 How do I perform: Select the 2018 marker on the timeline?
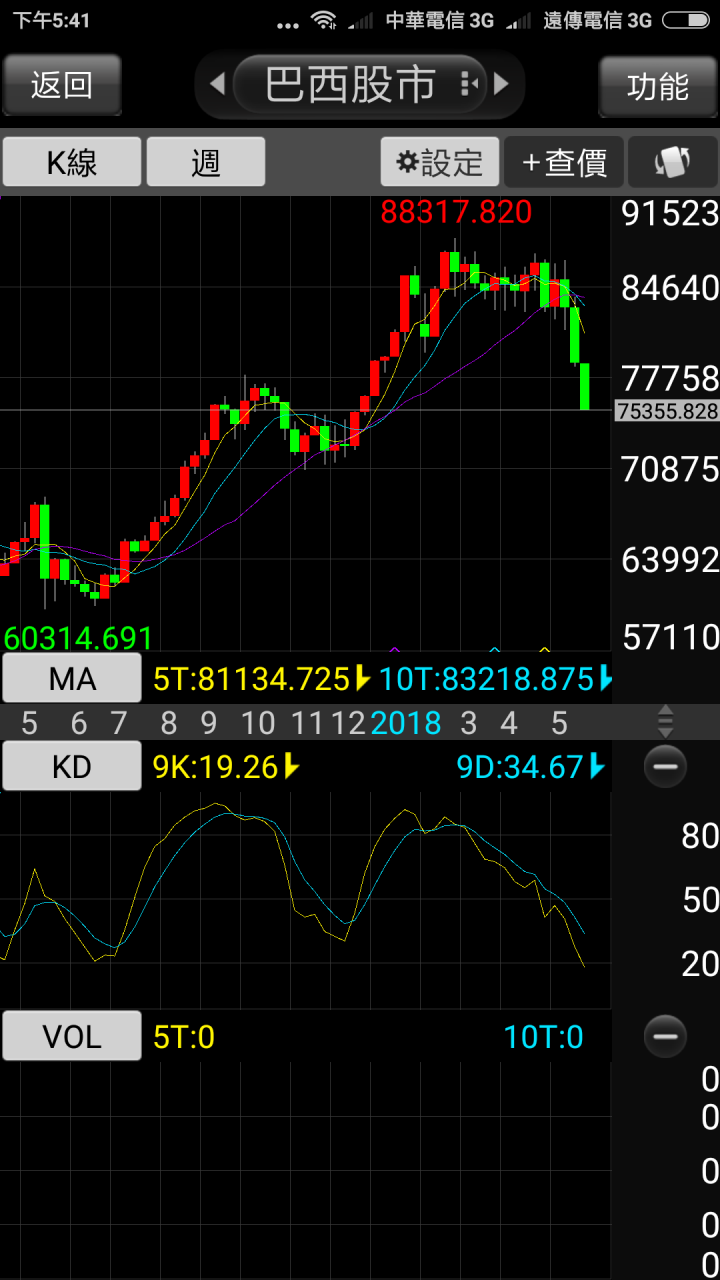pos(406,723)
